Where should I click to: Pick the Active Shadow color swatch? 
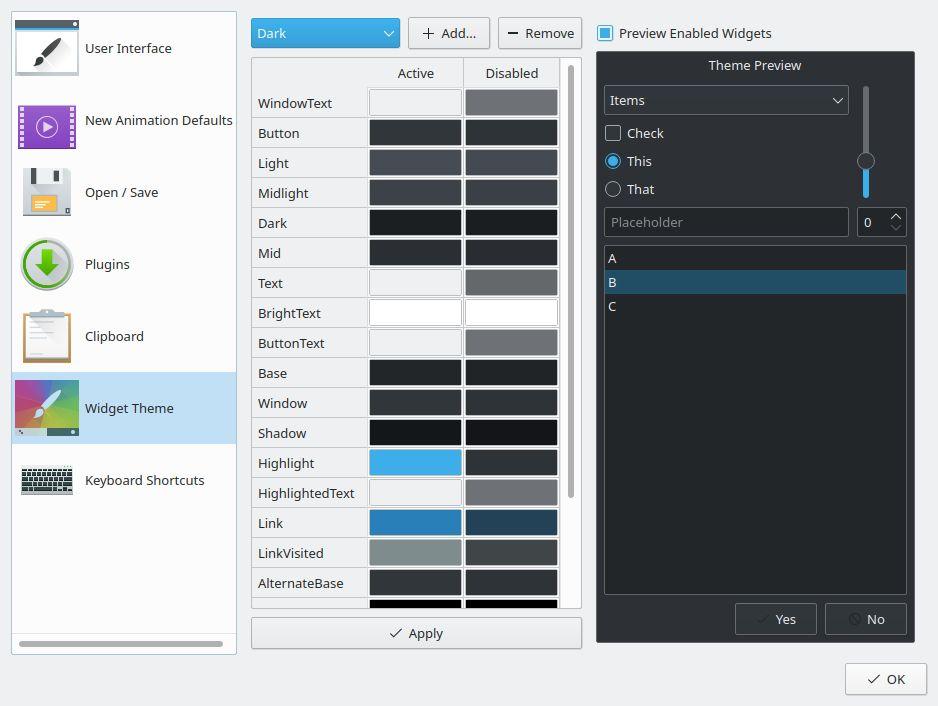[x=415, y=433]
